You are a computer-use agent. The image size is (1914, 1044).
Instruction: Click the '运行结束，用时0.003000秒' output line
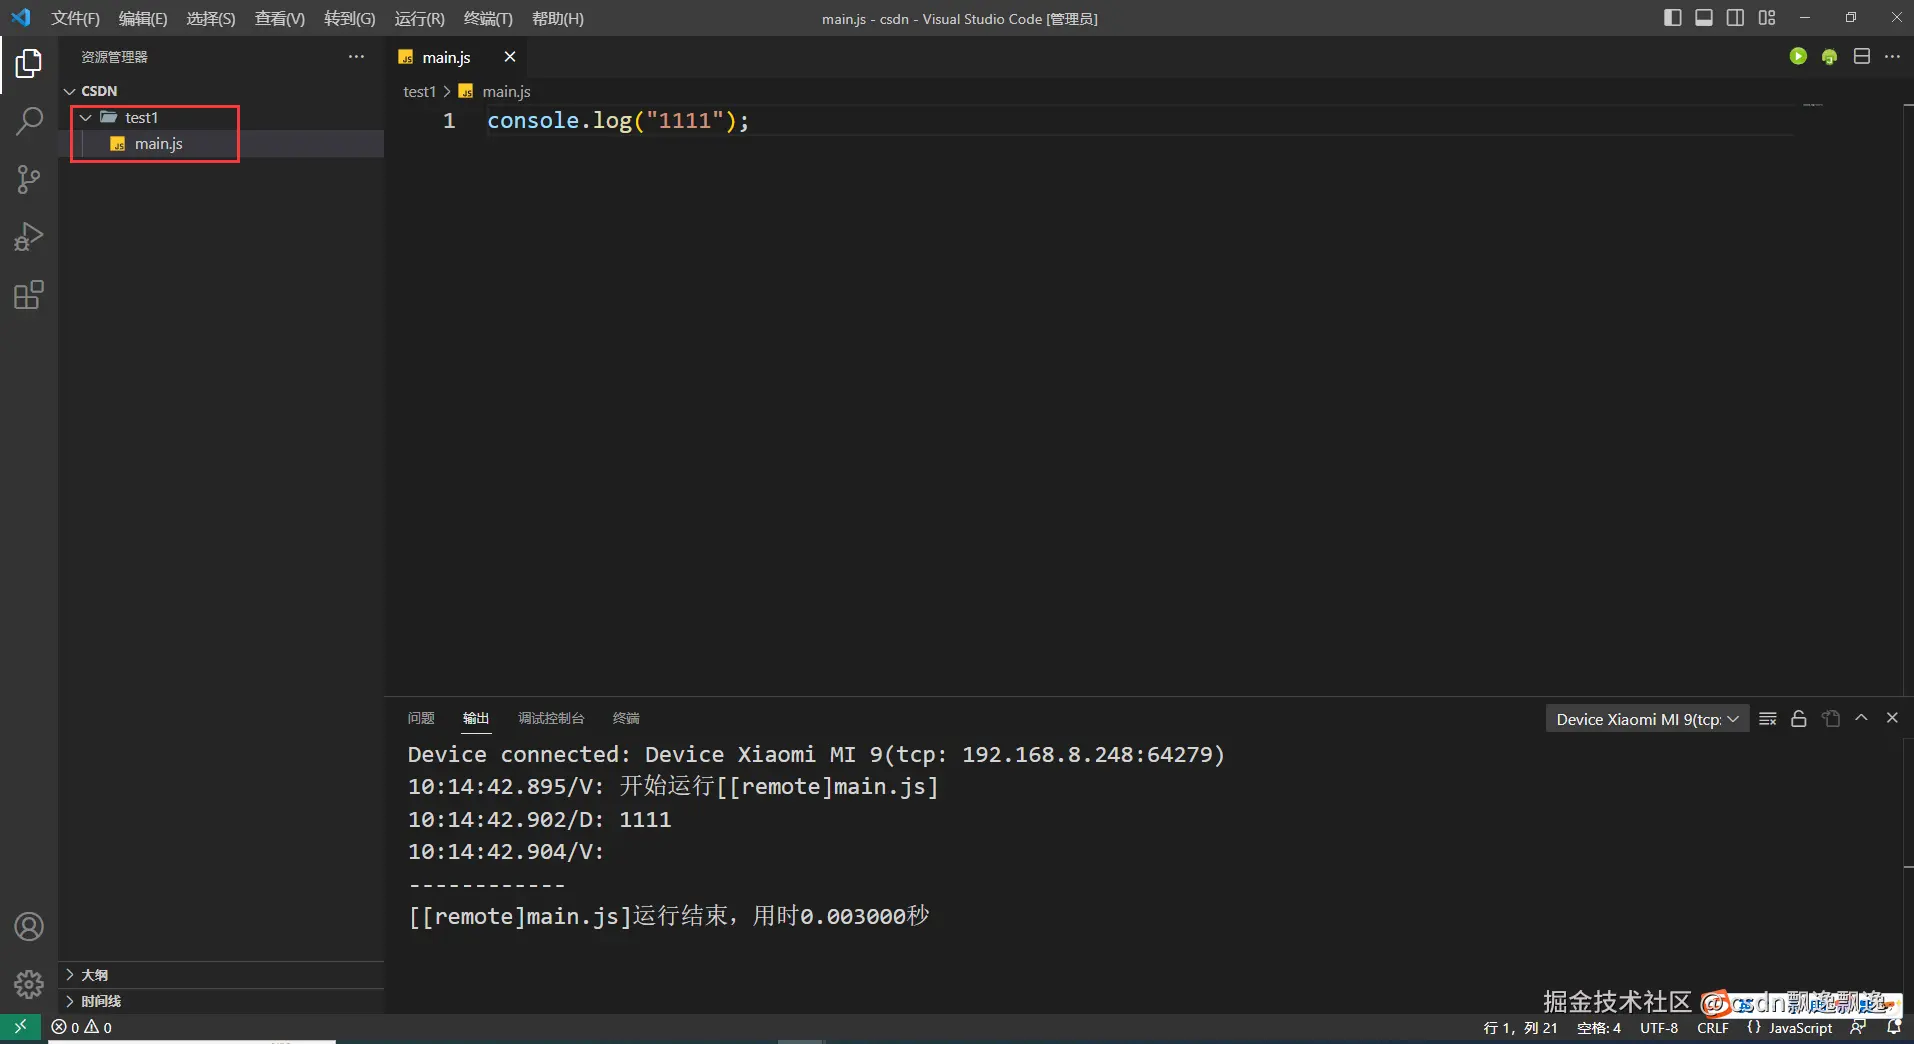pyautogui.click(x=668, y=916)
